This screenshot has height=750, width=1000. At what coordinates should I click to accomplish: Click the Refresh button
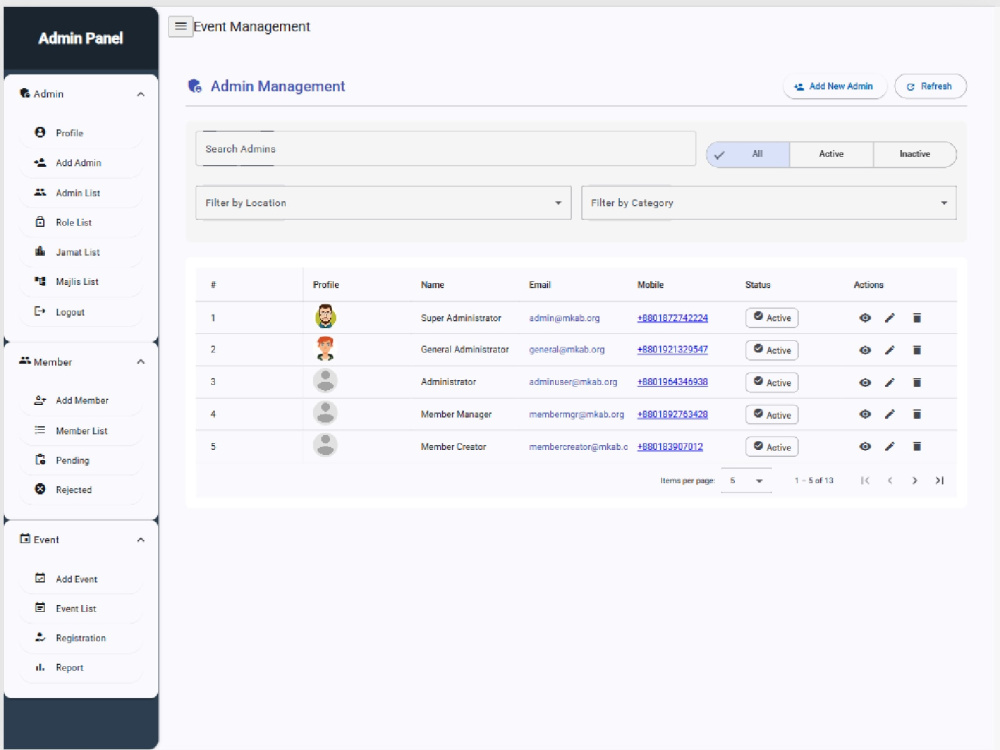point(930,86)
